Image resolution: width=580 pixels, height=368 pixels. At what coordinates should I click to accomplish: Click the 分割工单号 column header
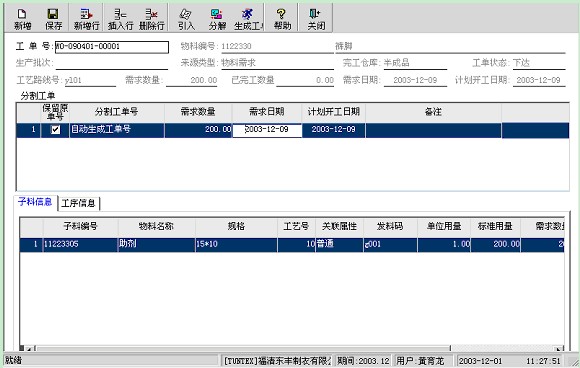[x=117, y=112]
